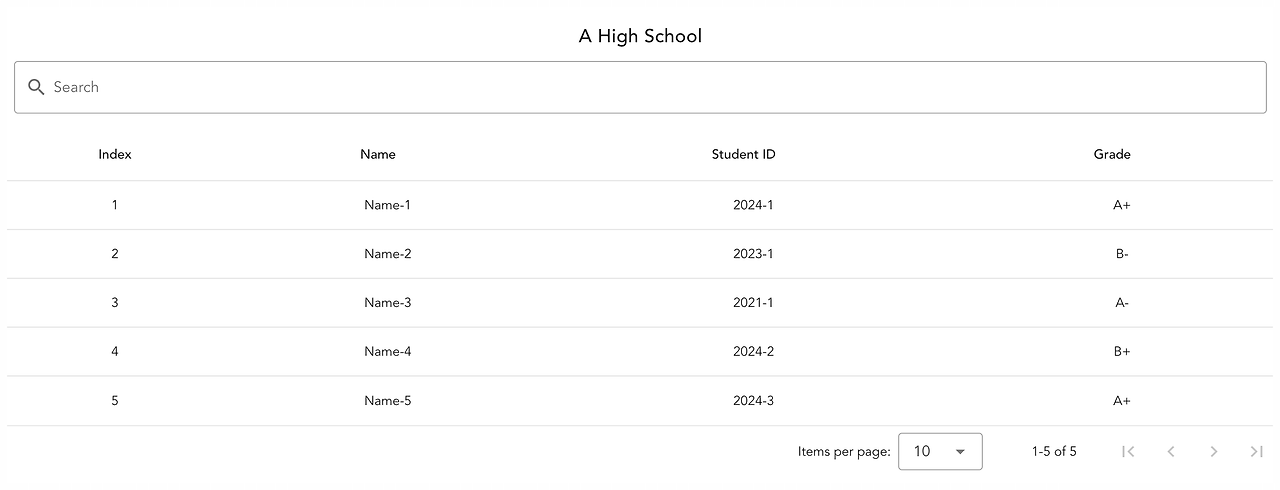Go to first page icon
The height and width of the screenshot is (490, 1280).
[x=1128, y=452]
